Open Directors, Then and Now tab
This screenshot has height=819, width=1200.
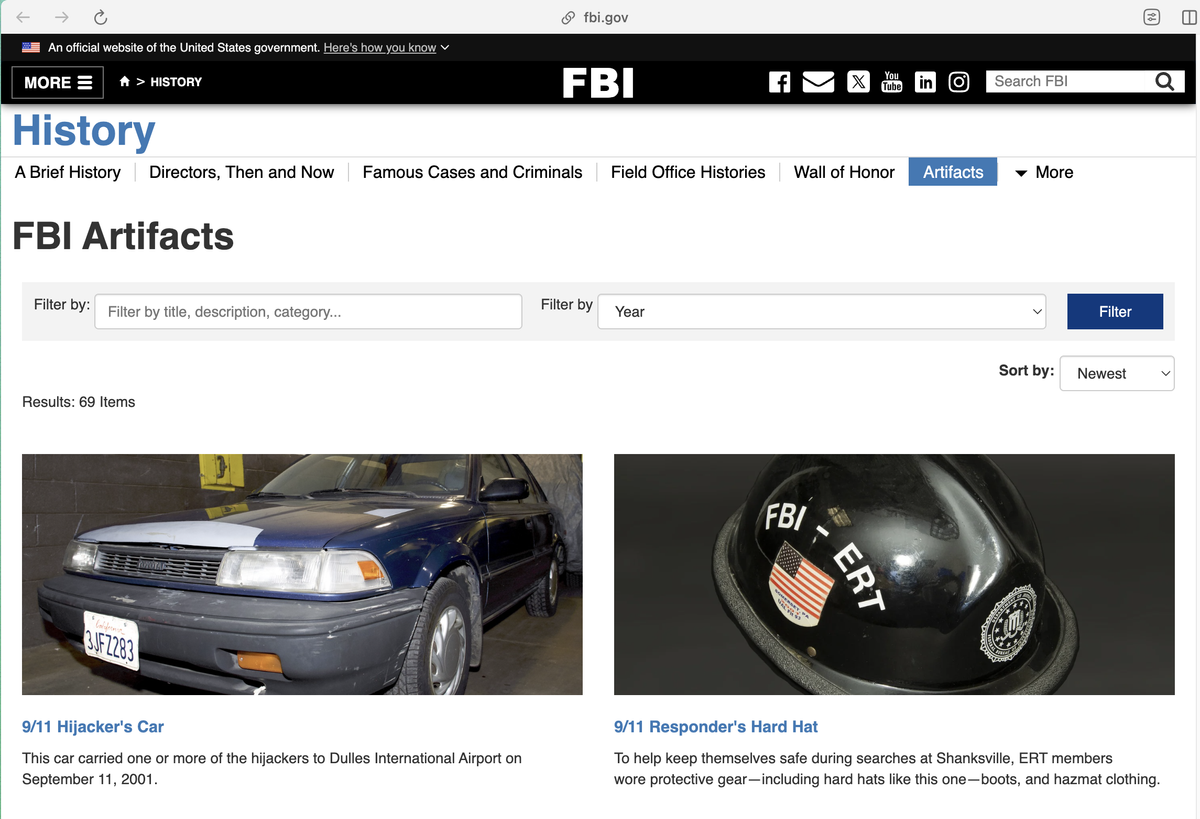(242, 172)
